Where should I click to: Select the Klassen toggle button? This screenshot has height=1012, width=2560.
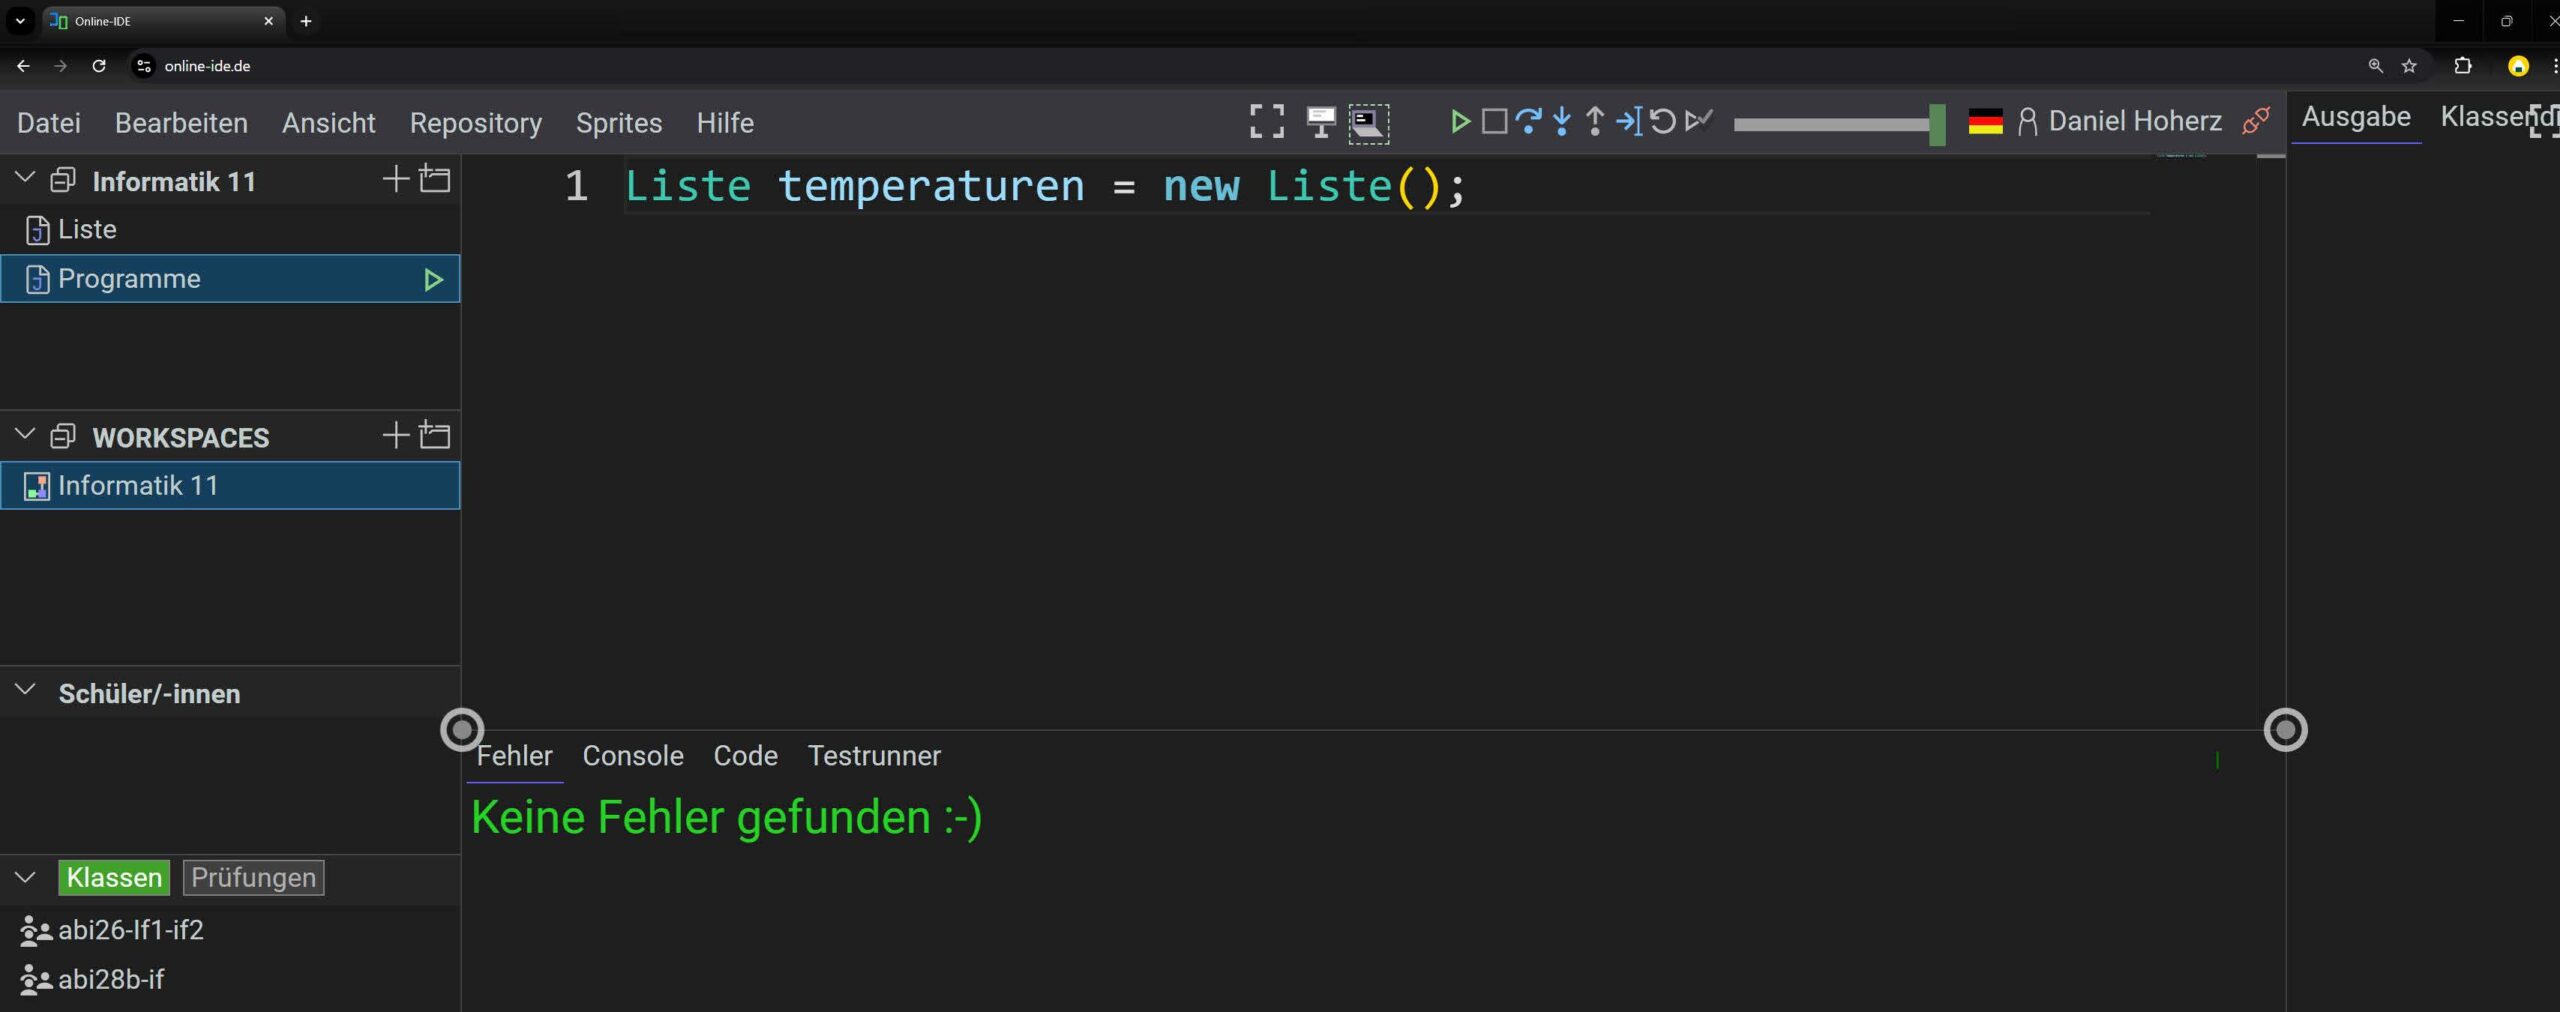pos(114,878)
